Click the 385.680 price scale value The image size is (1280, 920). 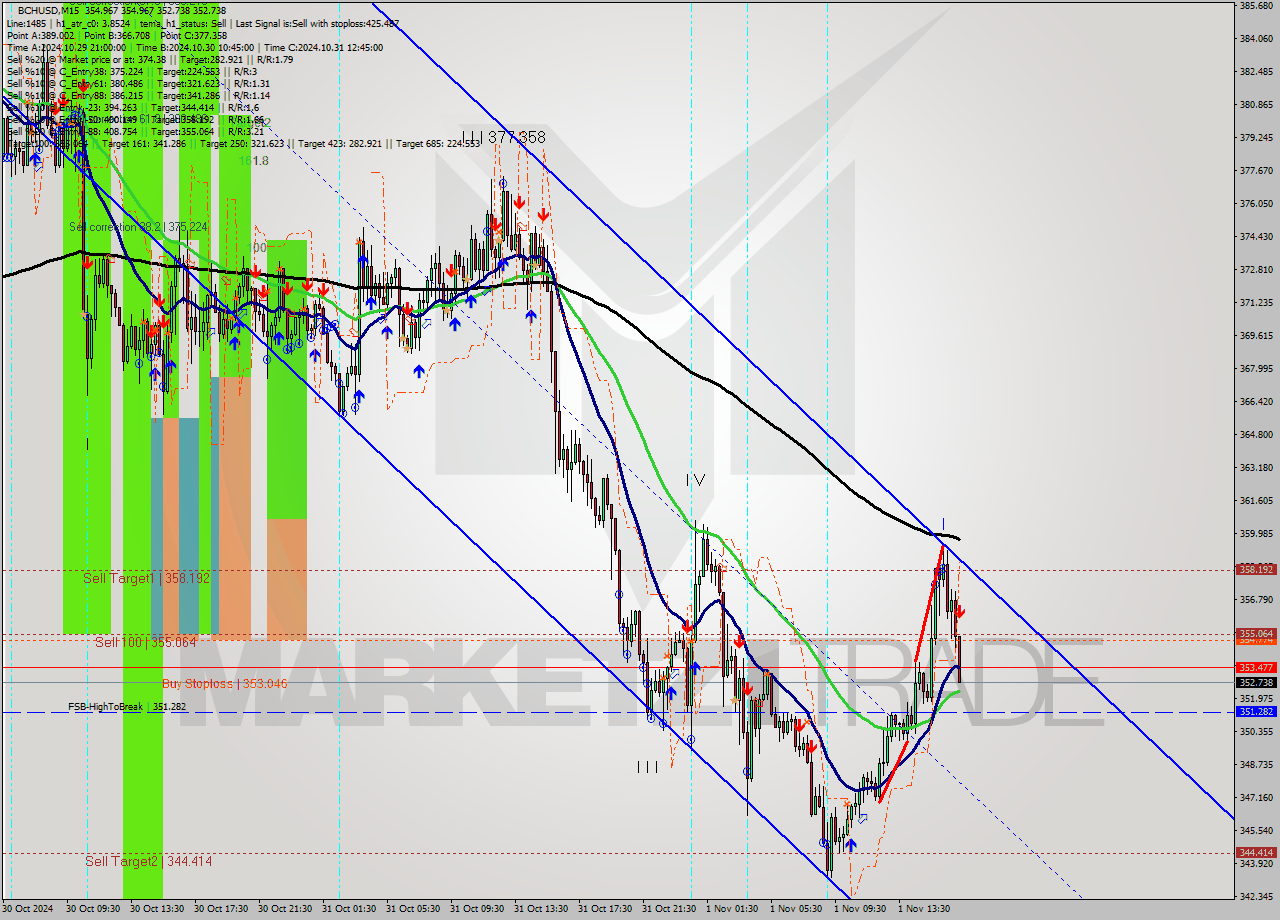(x=1255, y=6)
